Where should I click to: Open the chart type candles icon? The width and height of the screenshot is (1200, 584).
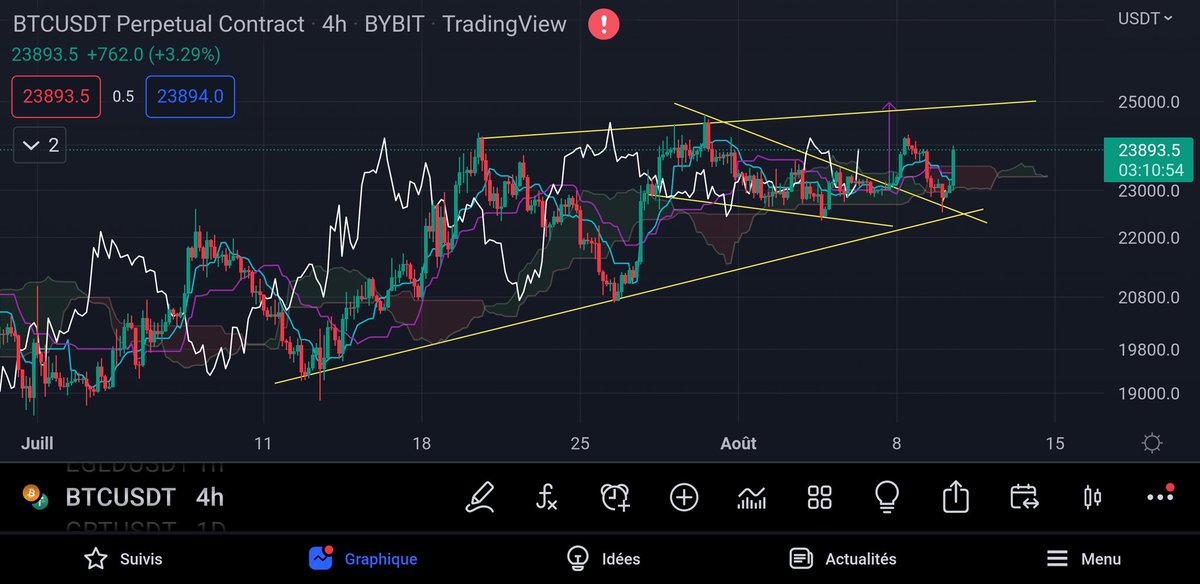tap(751, 497)
